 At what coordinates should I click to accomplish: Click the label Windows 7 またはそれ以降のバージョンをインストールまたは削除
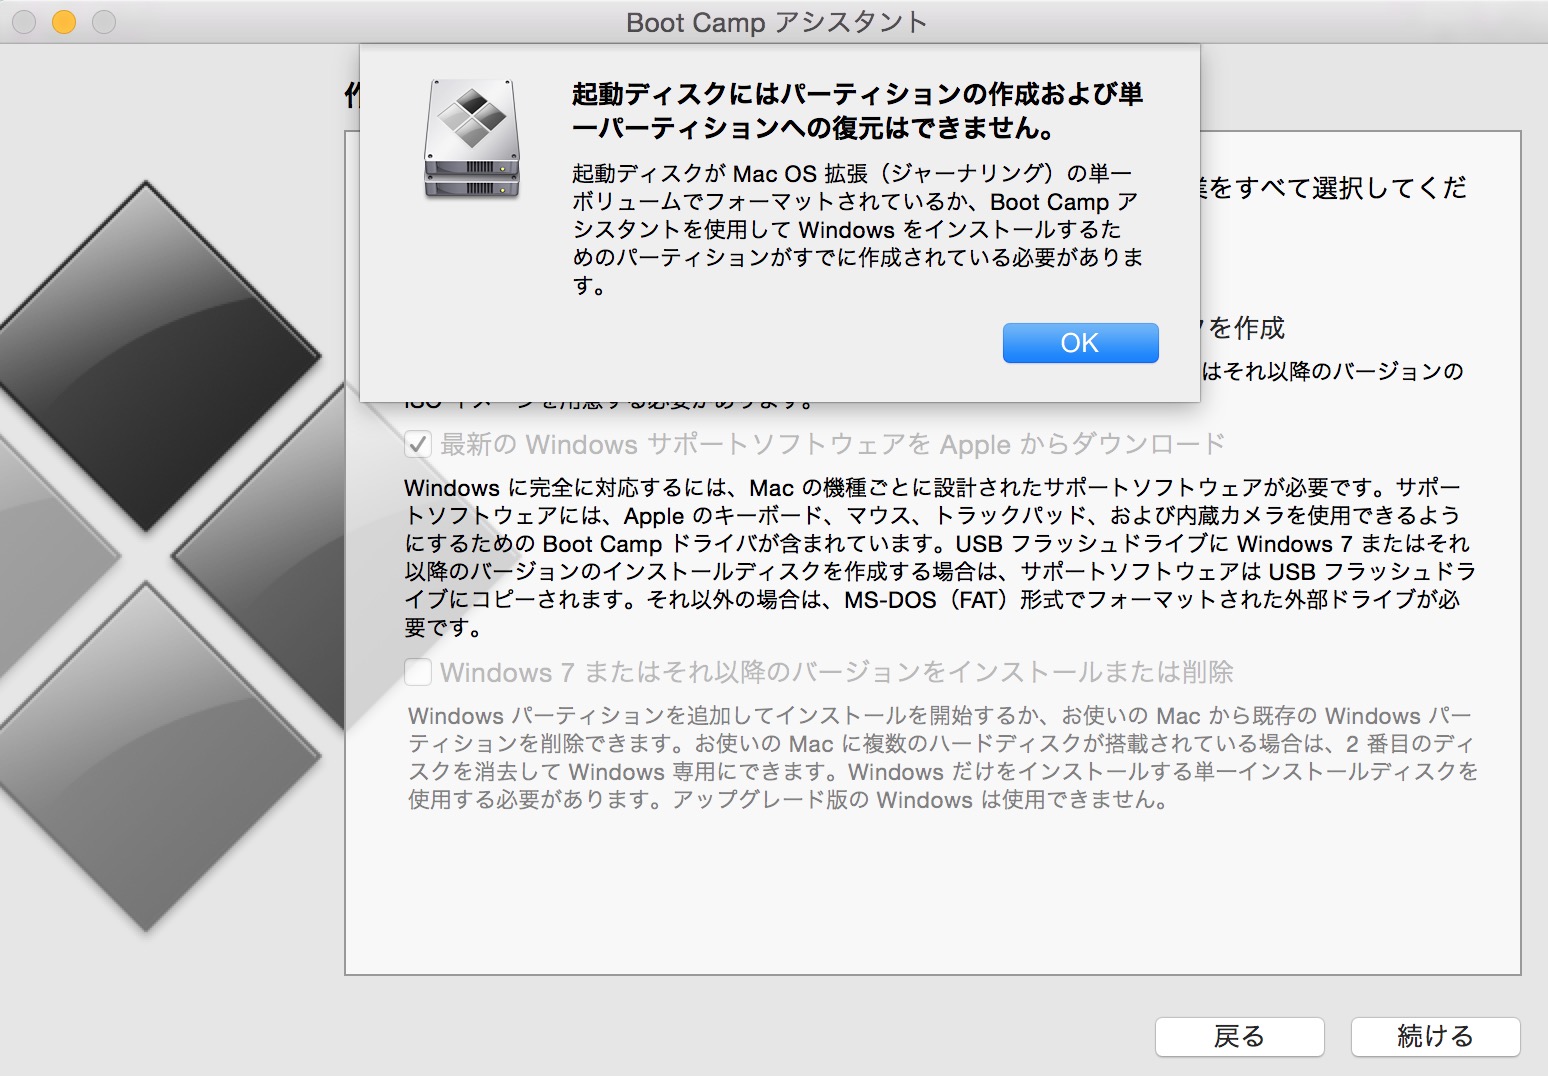point(837,672)
